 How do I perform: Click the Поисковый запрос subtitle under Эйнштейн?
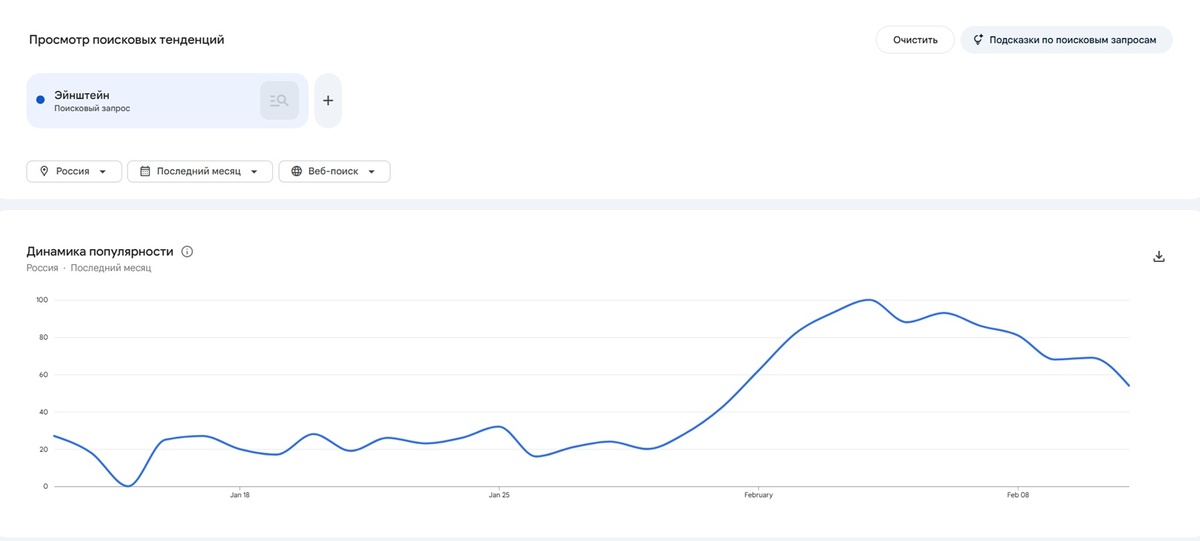pyautogui.click(x=92, y=108)
